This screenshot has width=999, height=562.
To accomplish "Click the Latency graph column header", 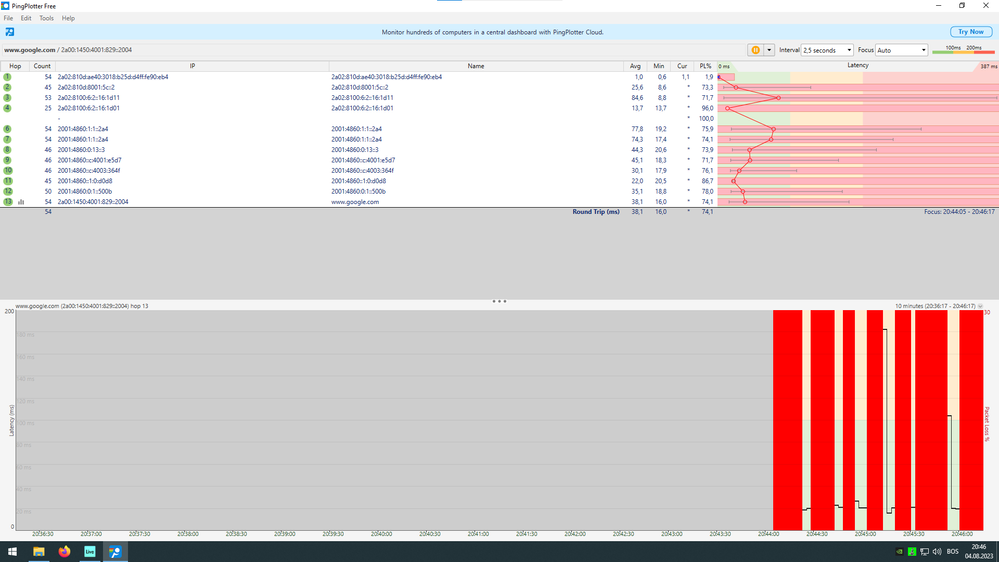I will 858,66.
